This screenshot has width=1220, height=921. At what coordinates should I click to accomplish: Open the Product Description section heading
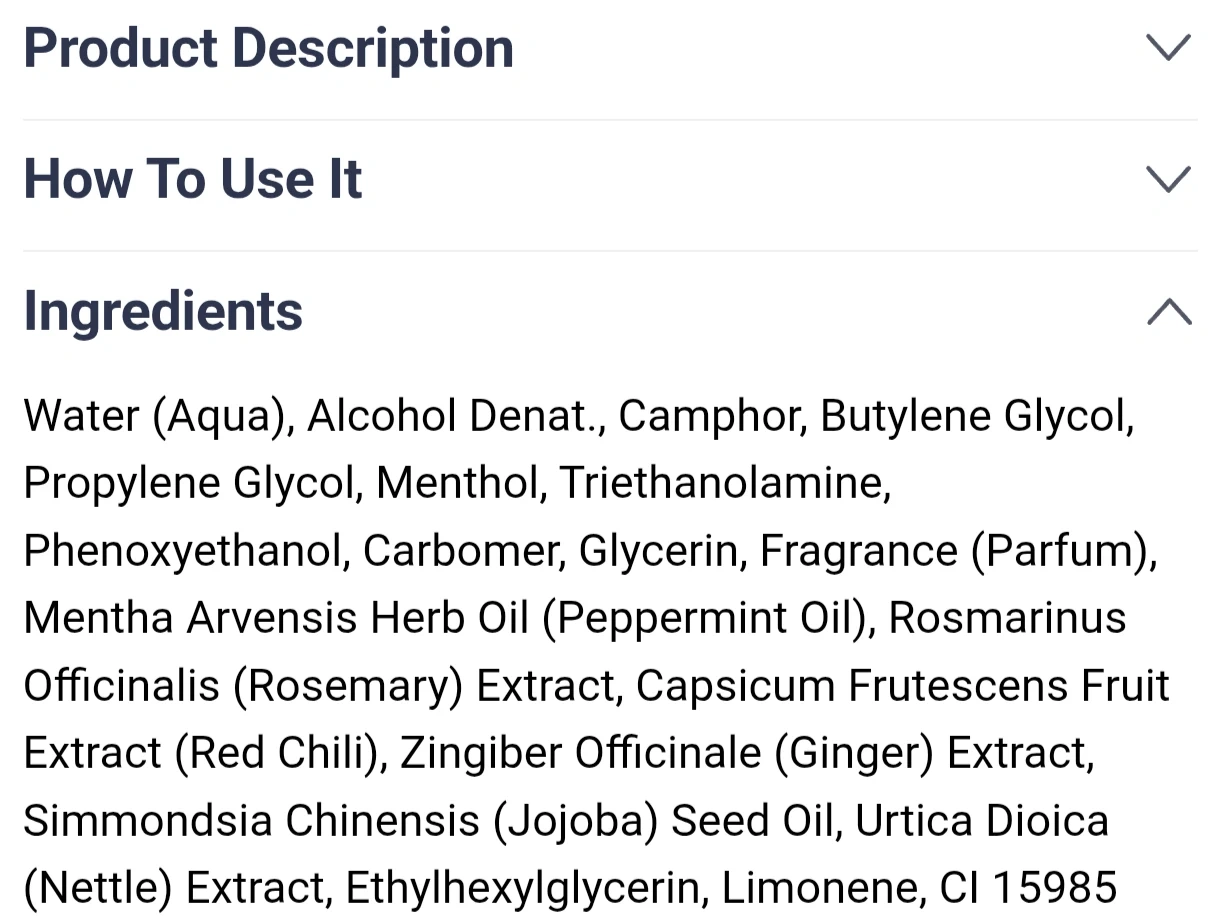[268, 48]
